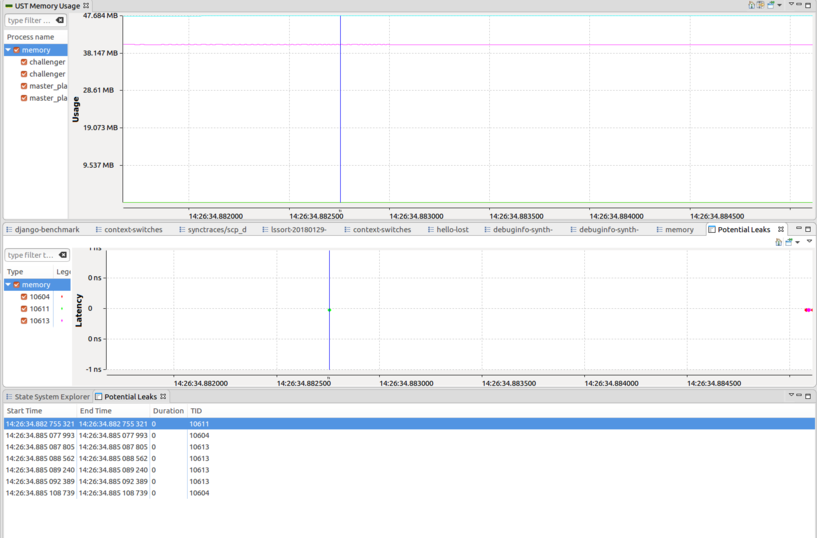Click the home icon in the Potential Leaks chart toolbar
817x538 pixels.
(778, 242)
